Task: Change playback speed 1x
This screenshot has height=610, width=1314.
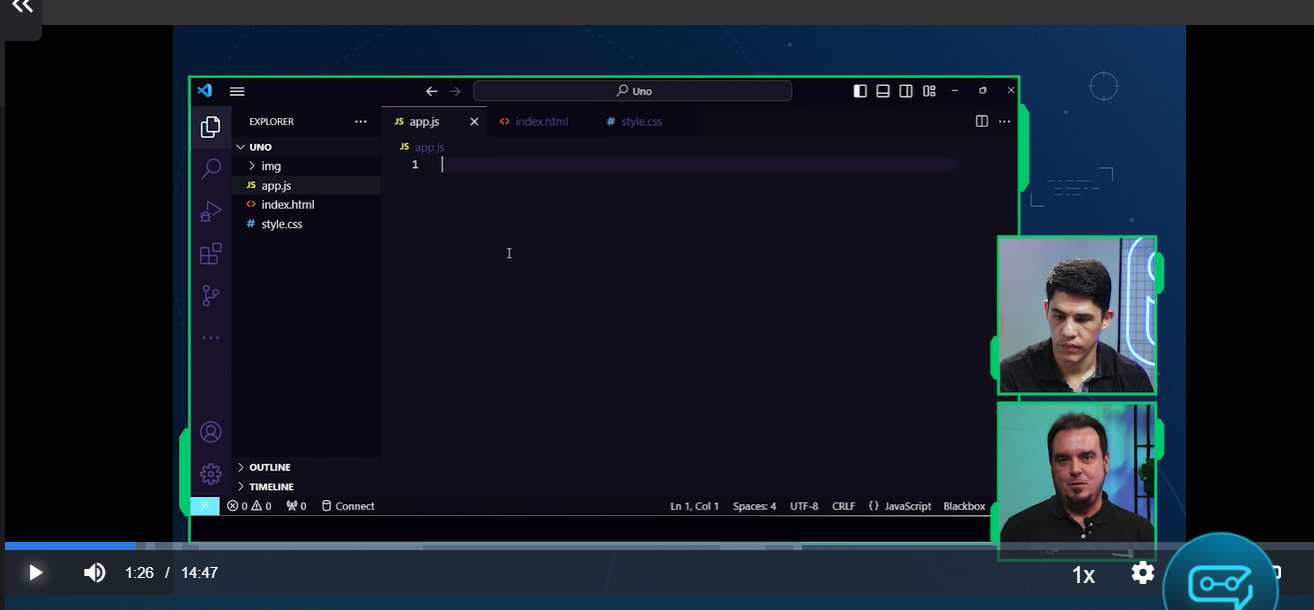Action: [1083, 575]
